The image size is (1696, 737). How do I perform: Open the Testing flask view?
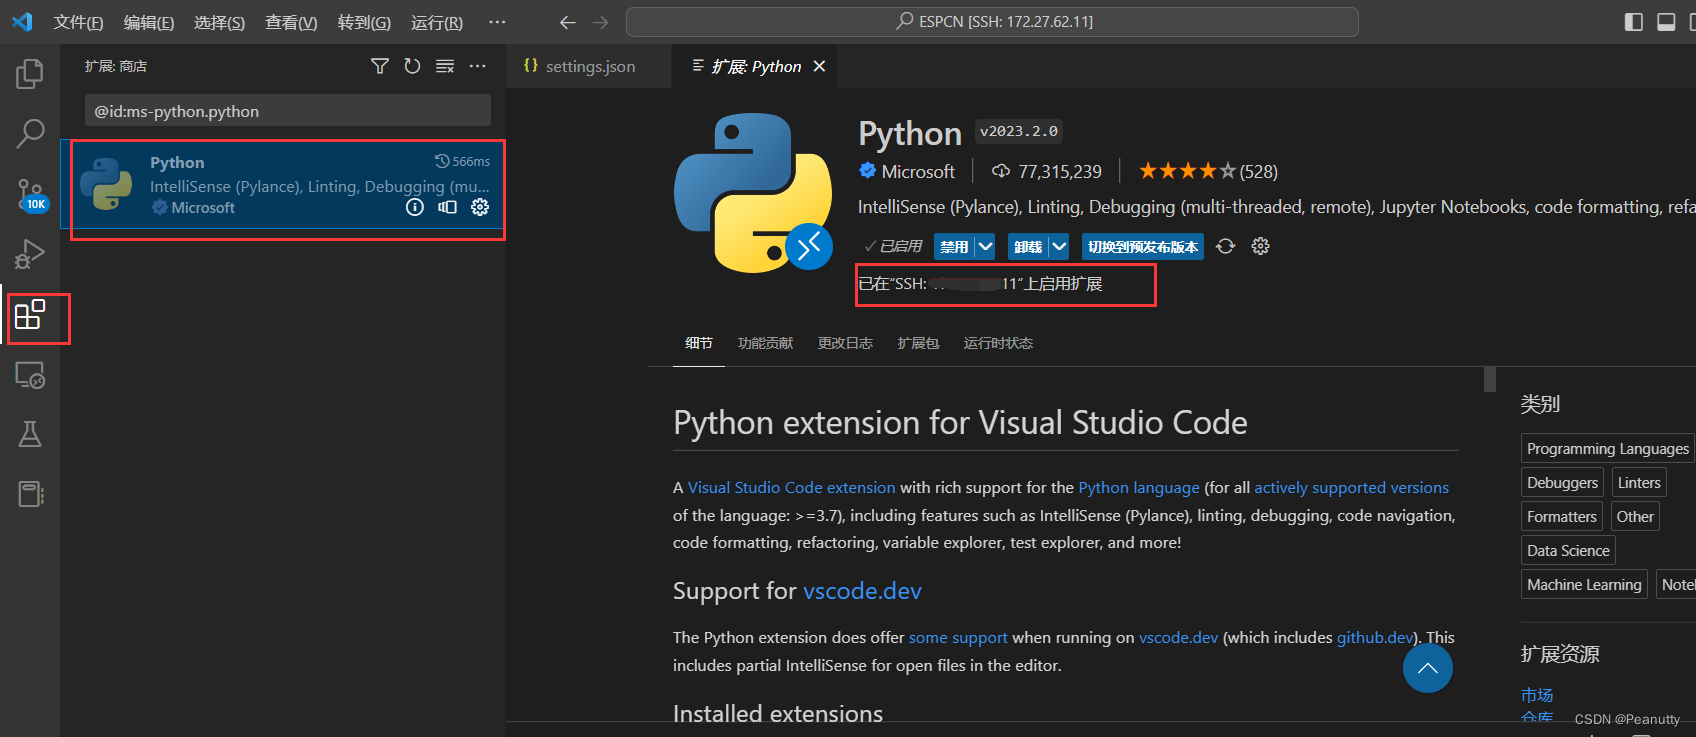click(30, 434)
